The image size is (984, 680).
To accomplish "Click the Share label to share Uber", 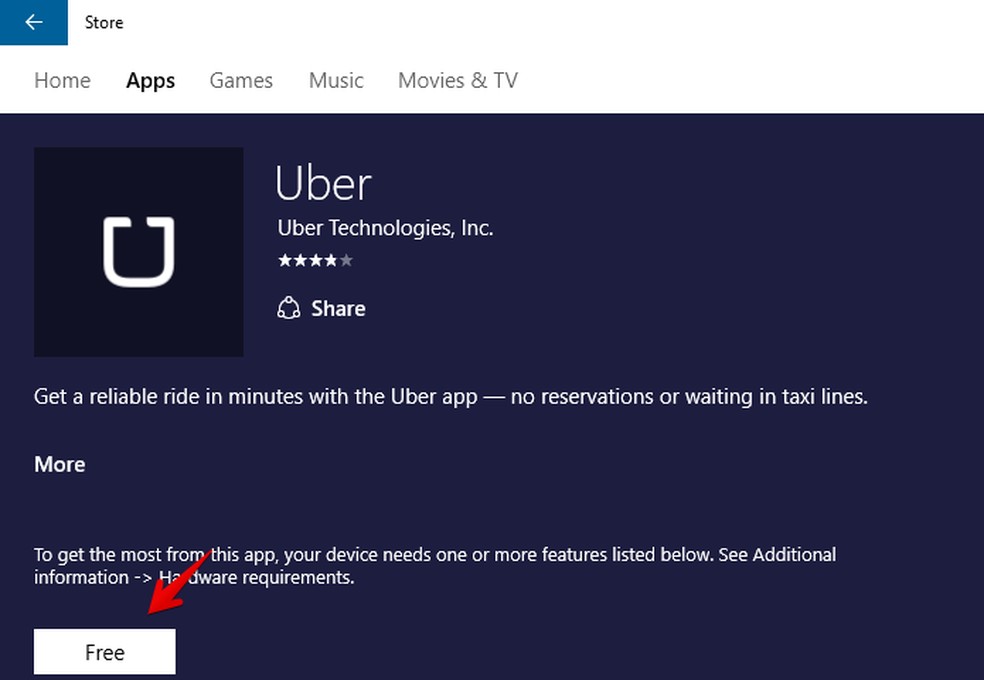I will click(338, 308).
